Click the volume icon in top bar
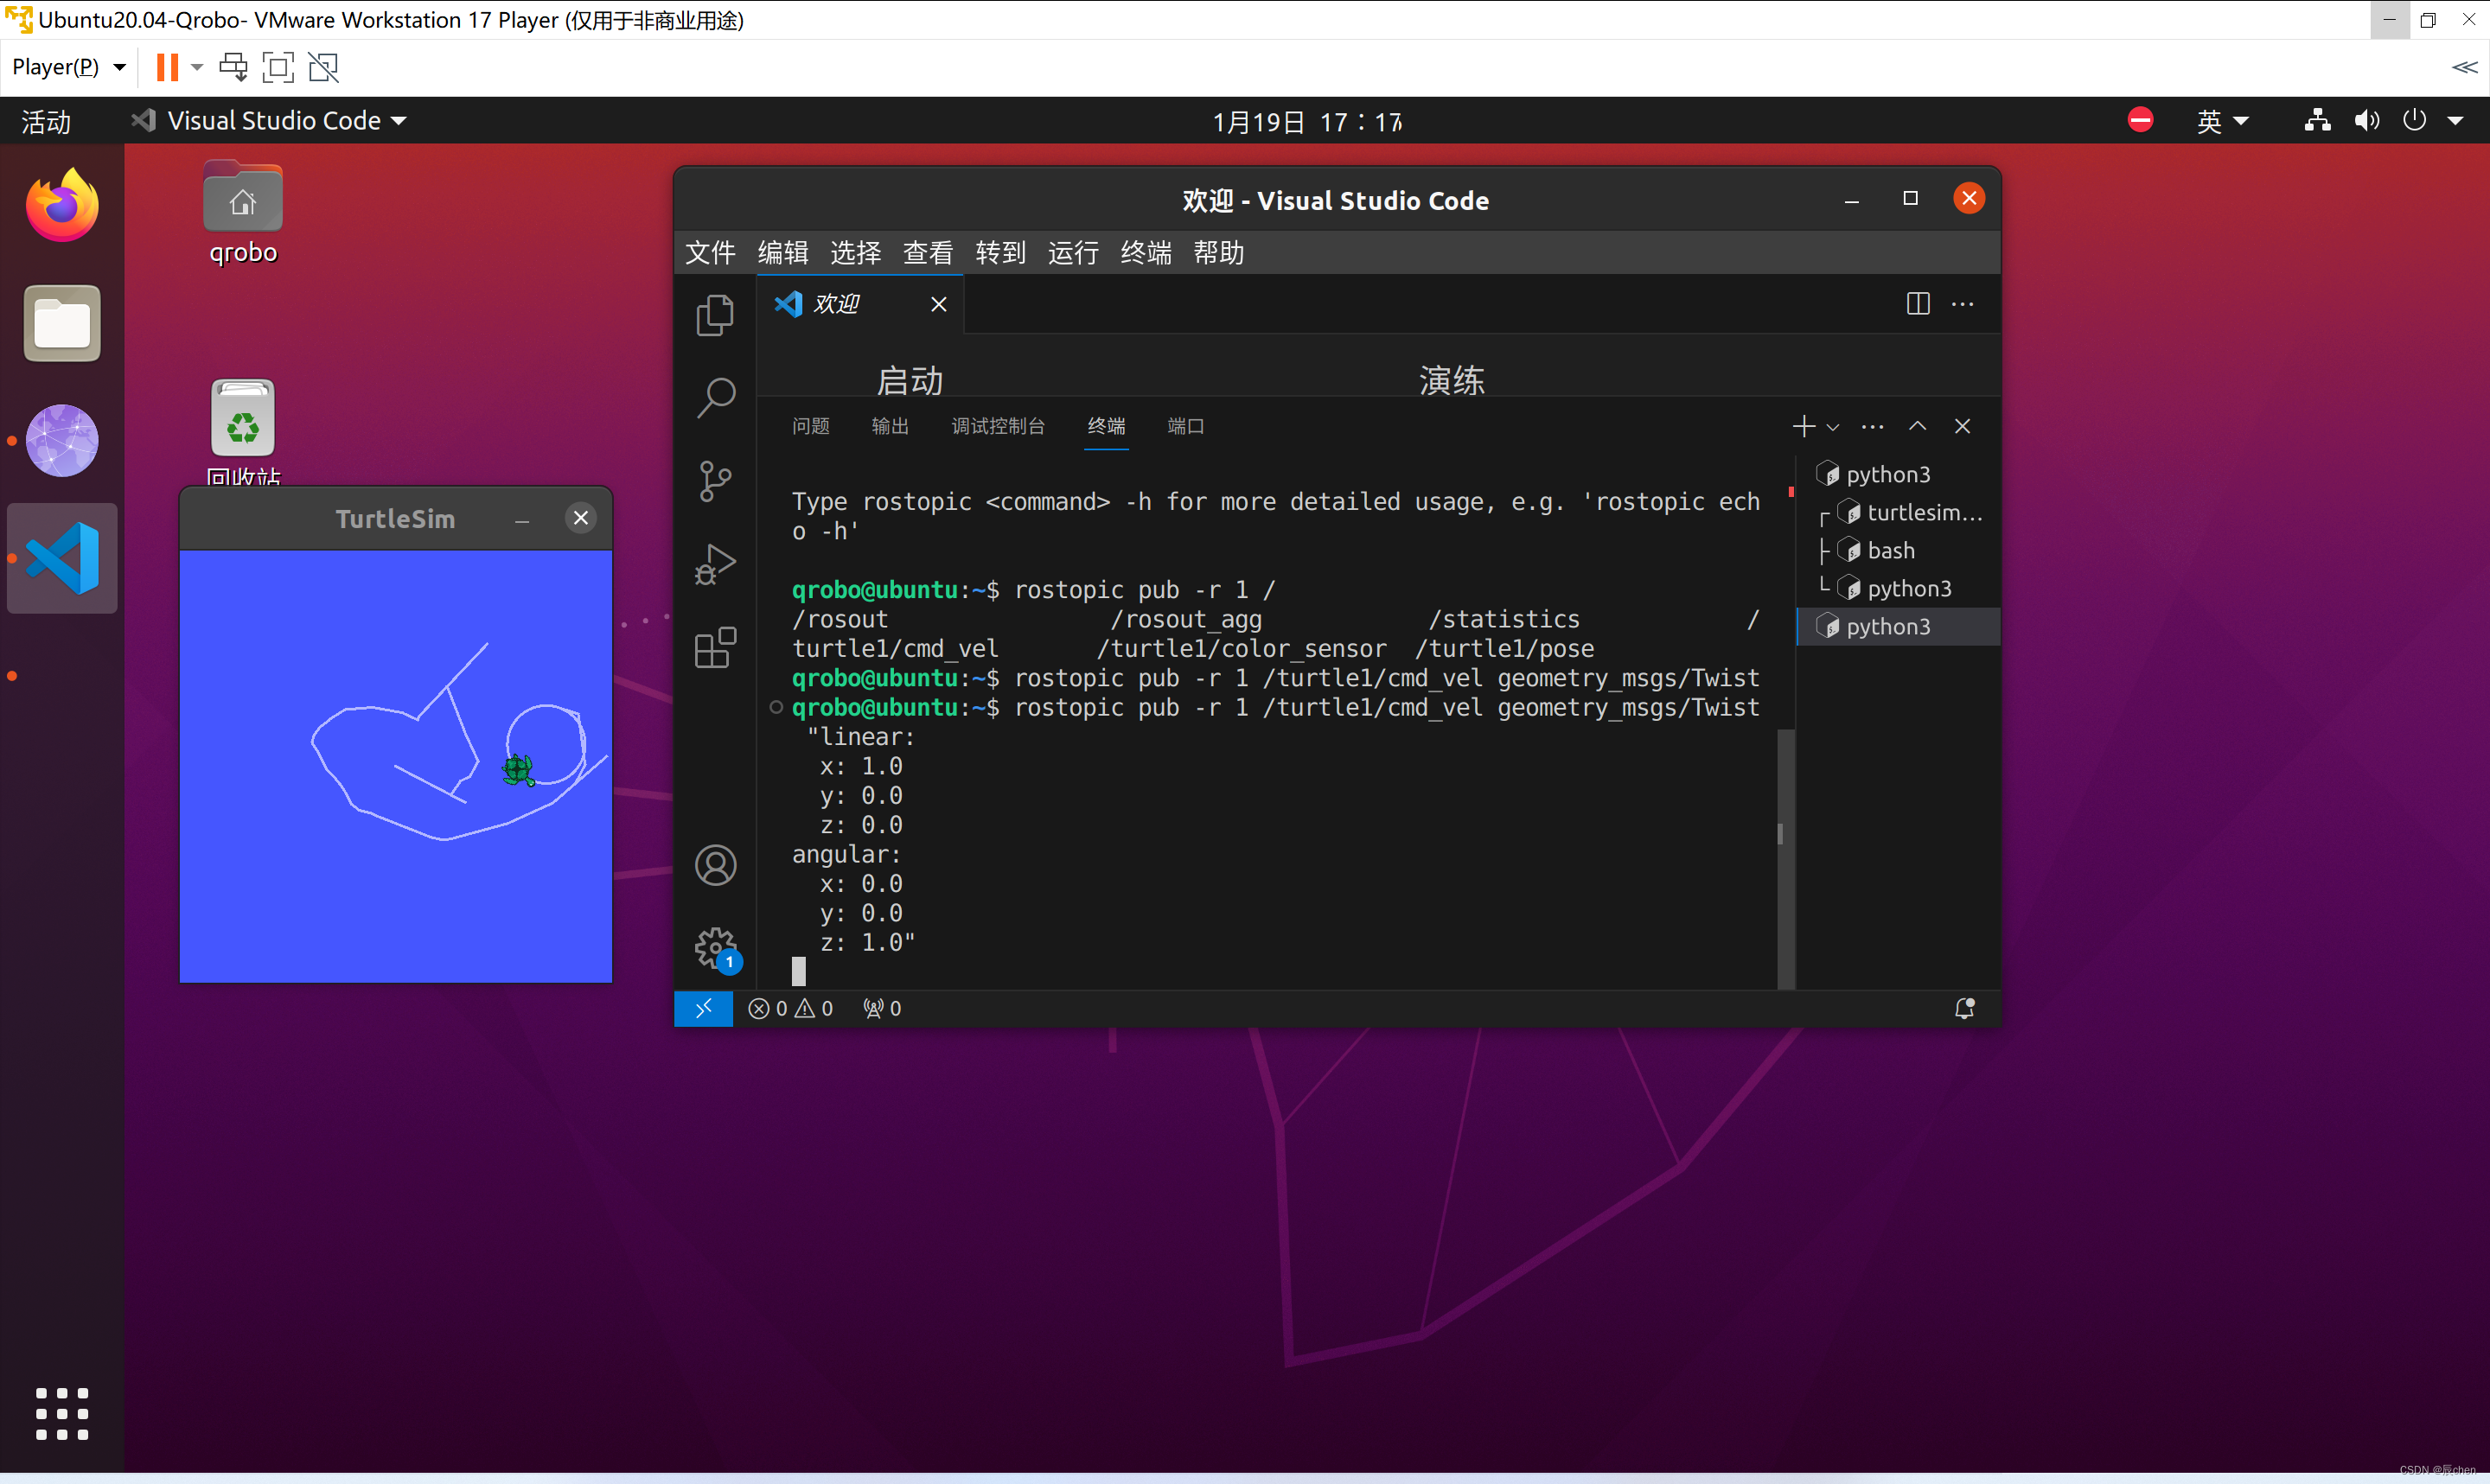 [x=2366, y=121]
